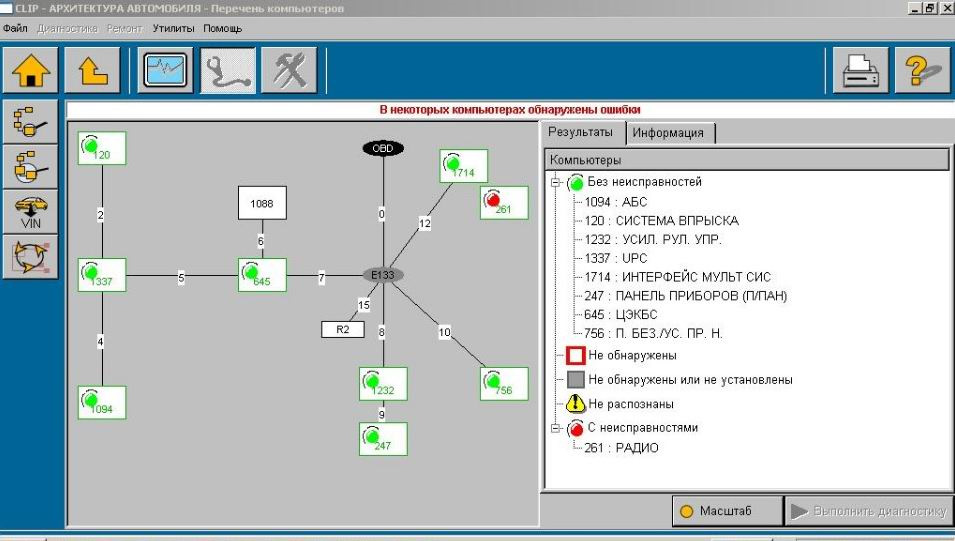
Task: Click the red error message banner
Action: click(509, 110)
